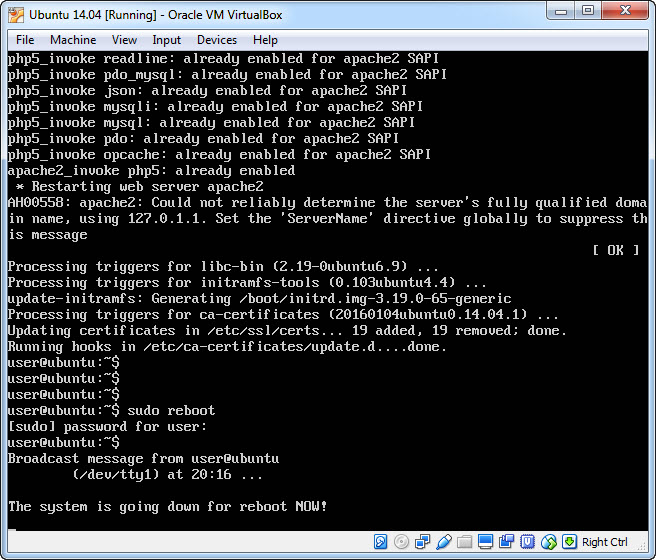Click the video capture status icon
Viewport: 656px width, 560px height.
click(506, 542)
